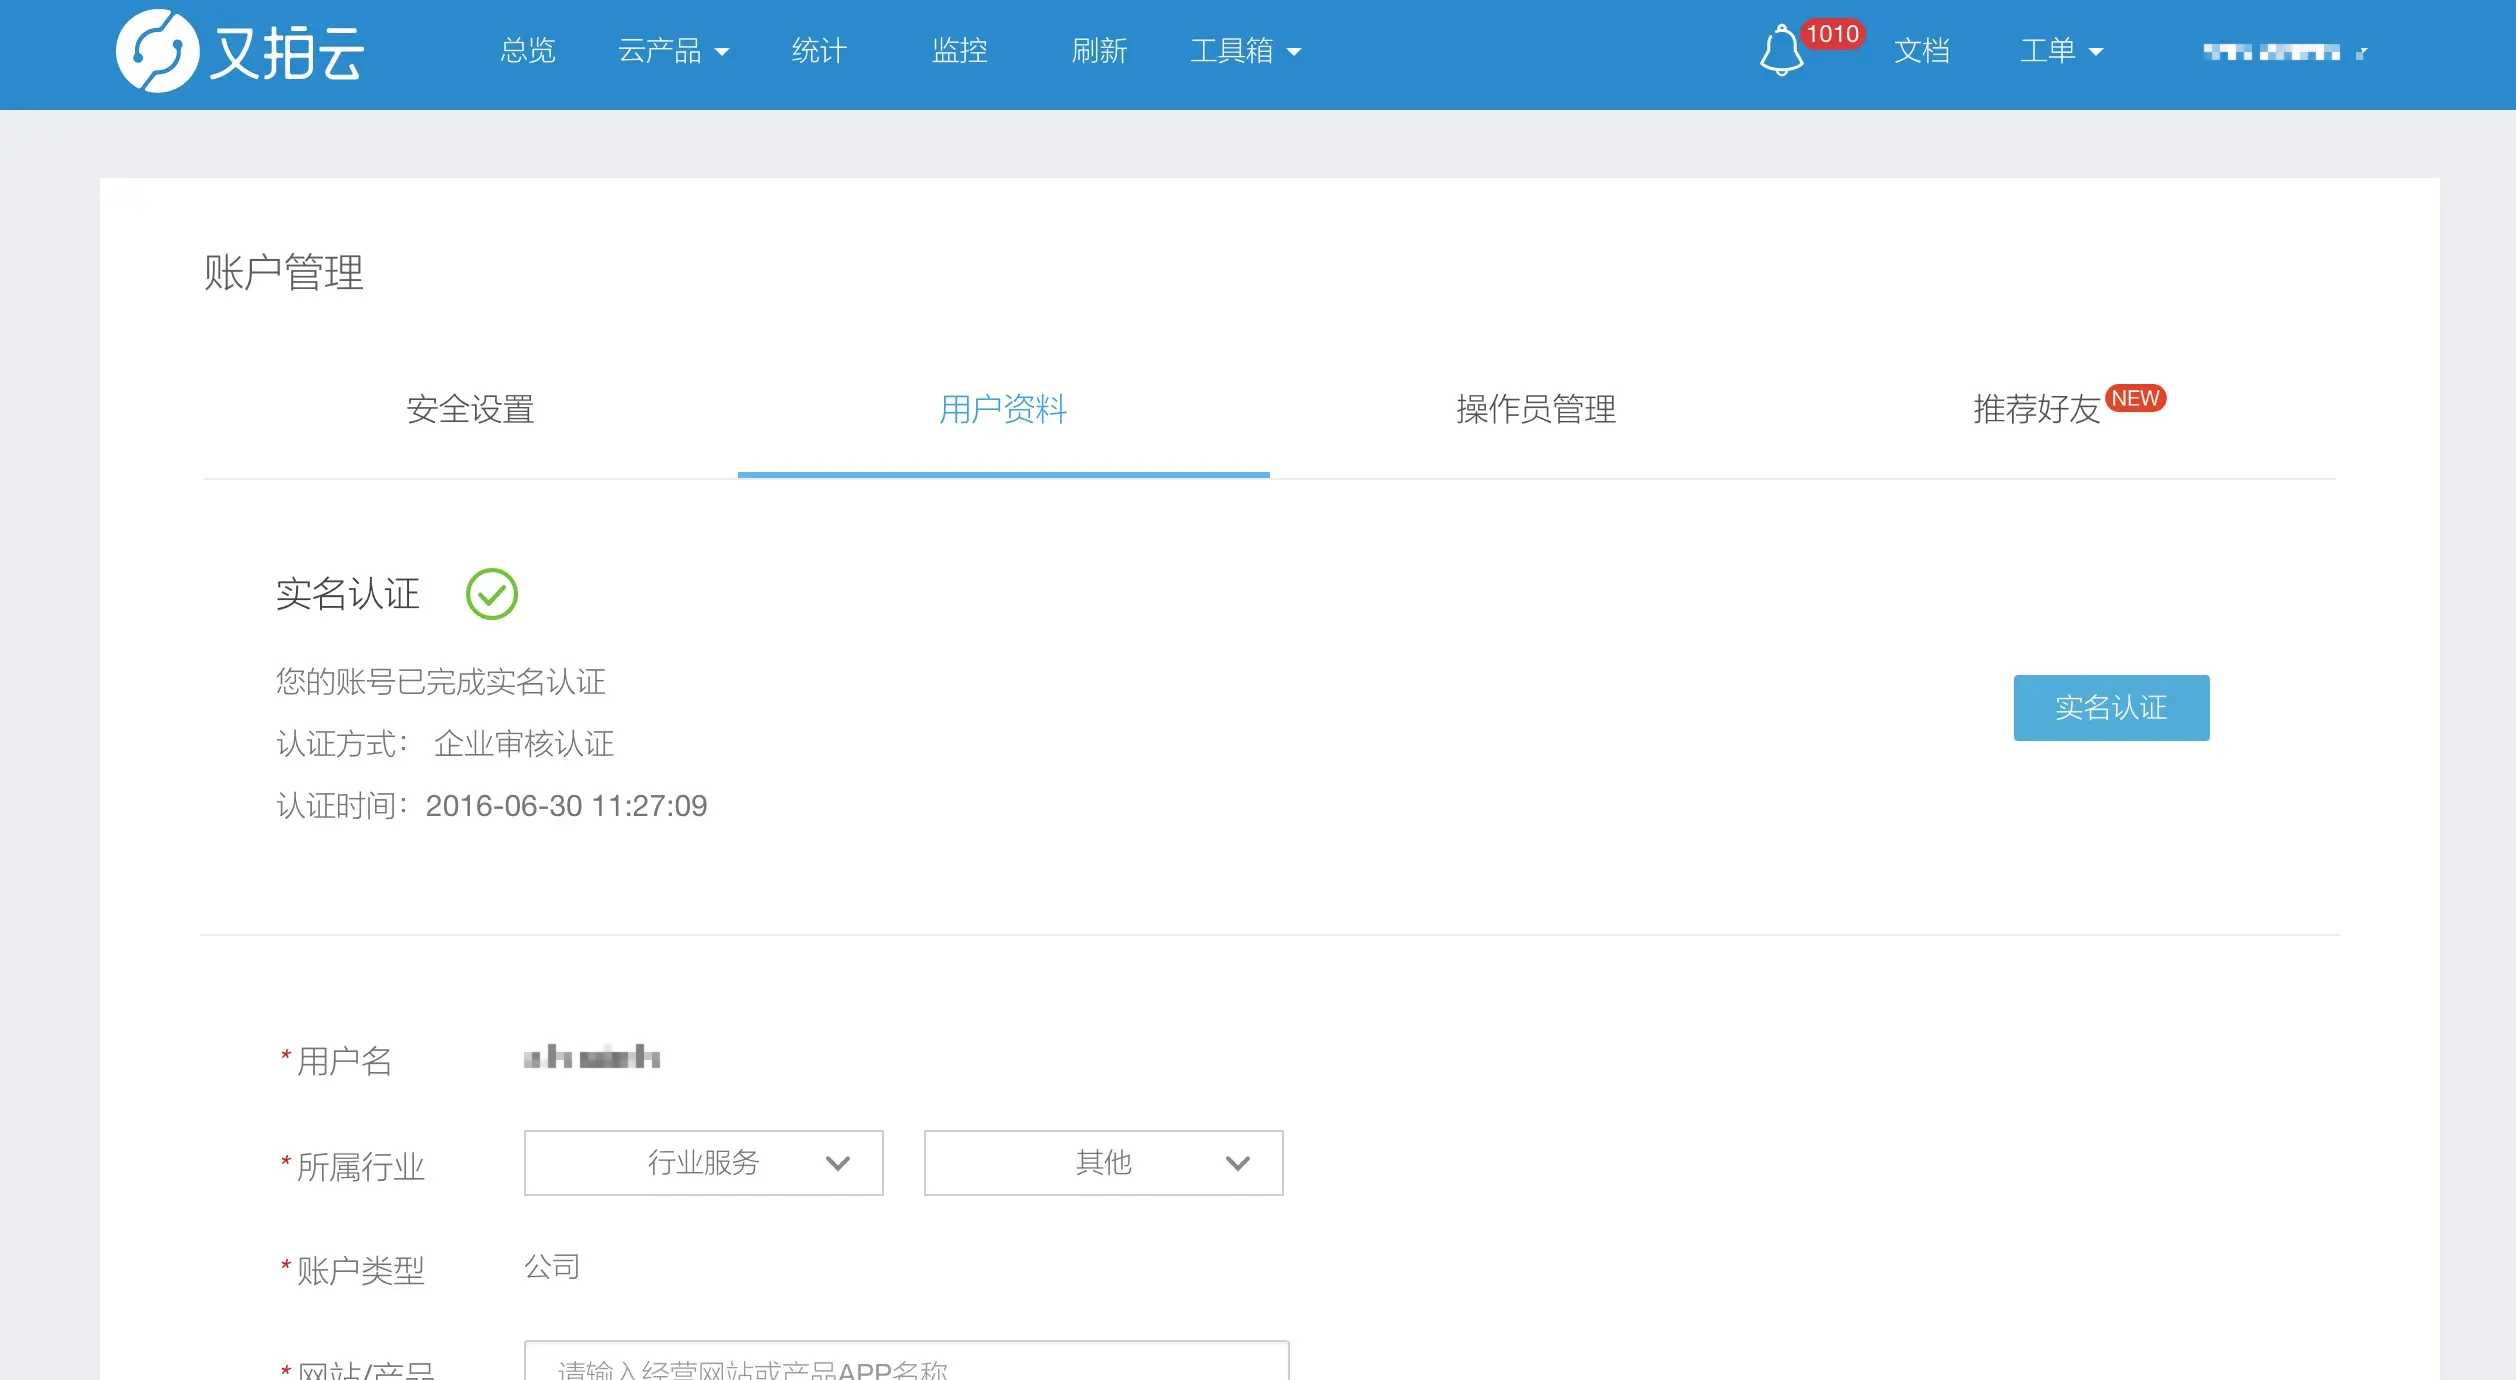Open the 其他 sub-industry dropdown
The height and width of the screenshot is (1380, 2516).
point(1103,1163)
